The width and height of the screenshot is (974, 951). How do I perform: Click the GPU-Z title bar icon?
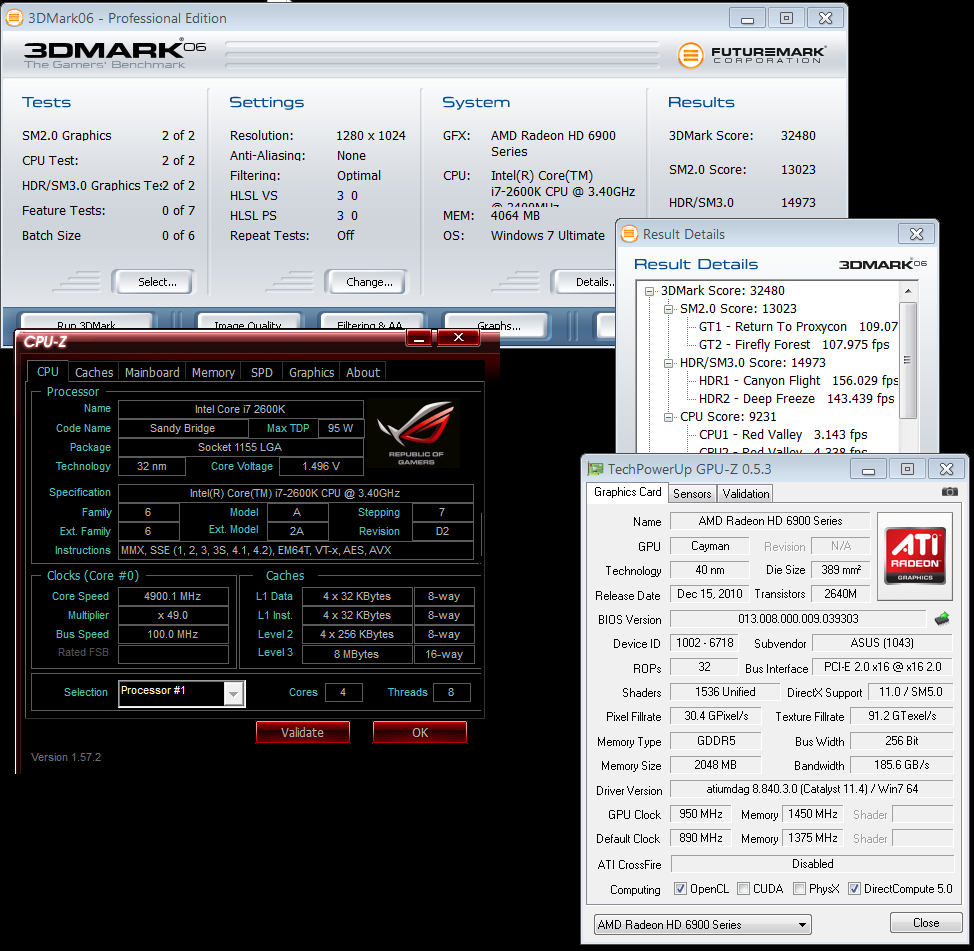coord(596,468)
